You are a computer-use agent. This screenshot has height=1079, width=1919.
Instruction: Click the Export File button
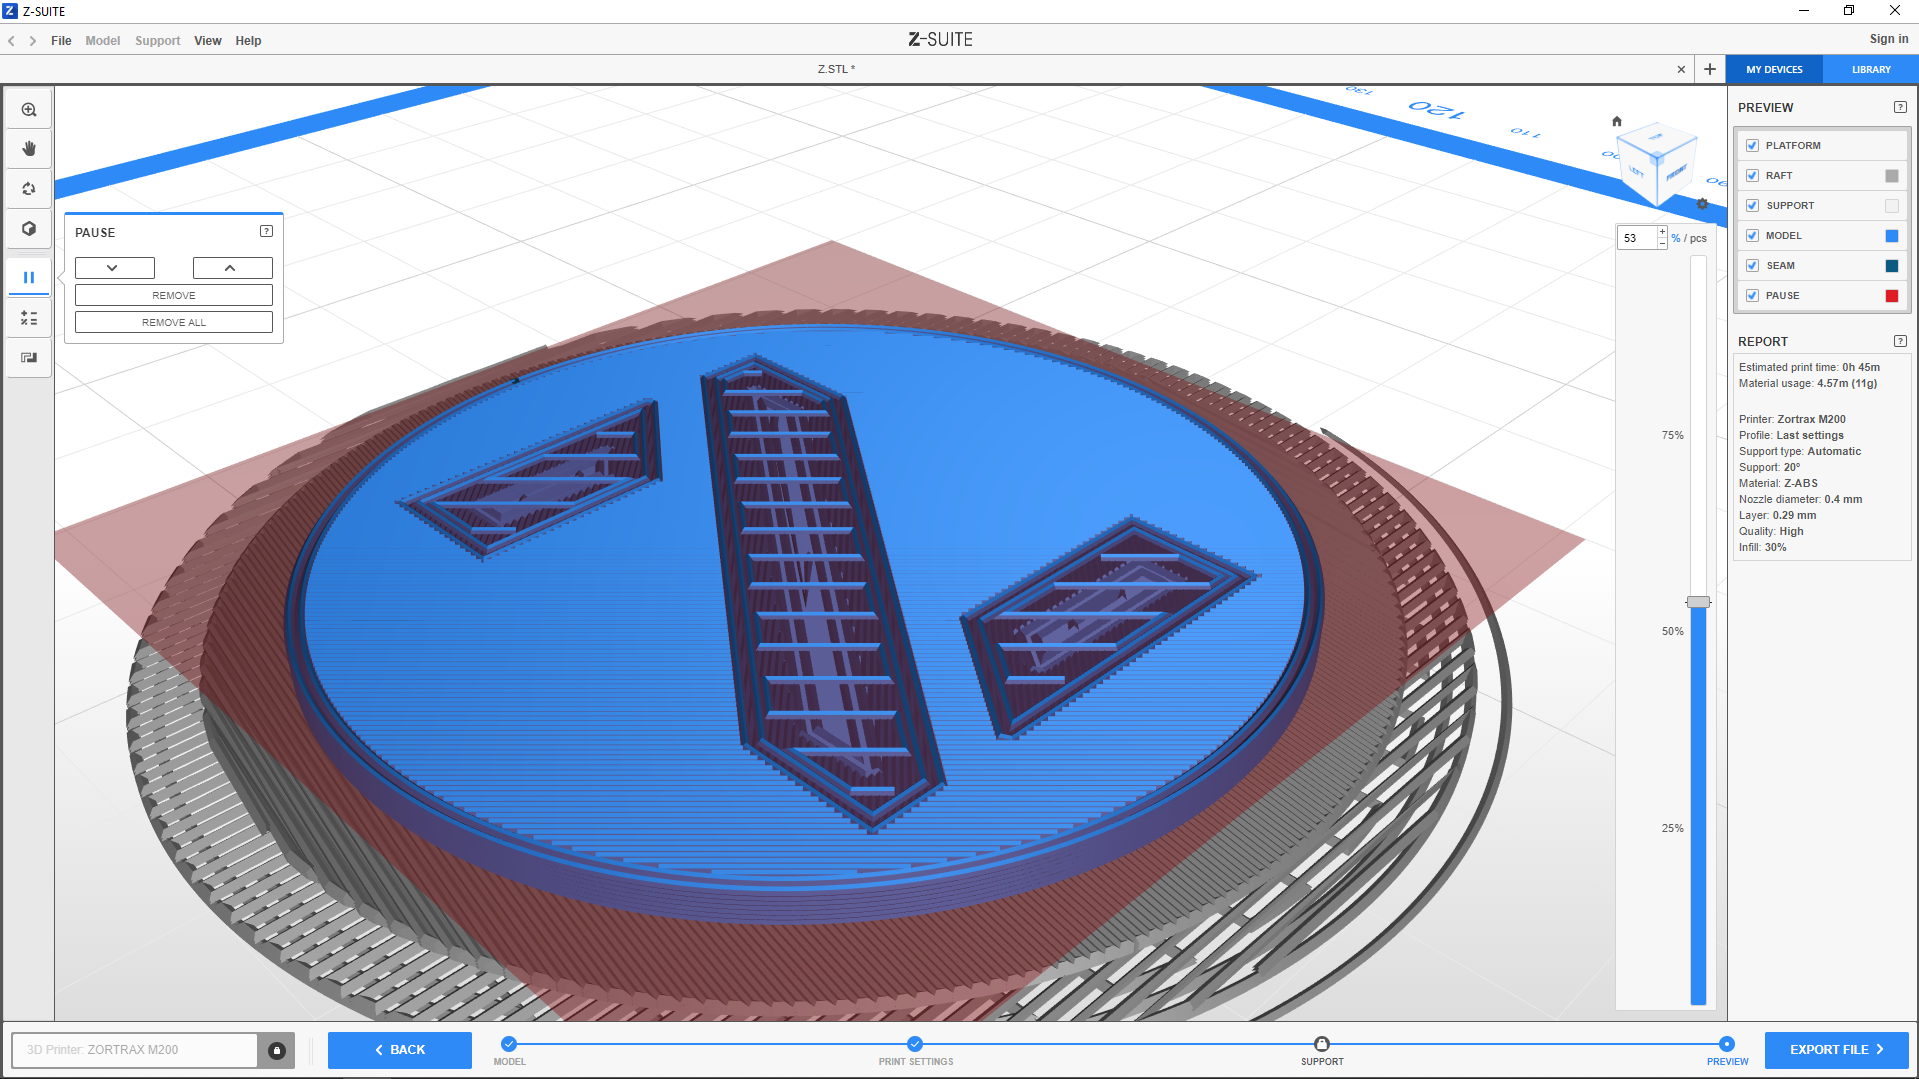1836,1050
